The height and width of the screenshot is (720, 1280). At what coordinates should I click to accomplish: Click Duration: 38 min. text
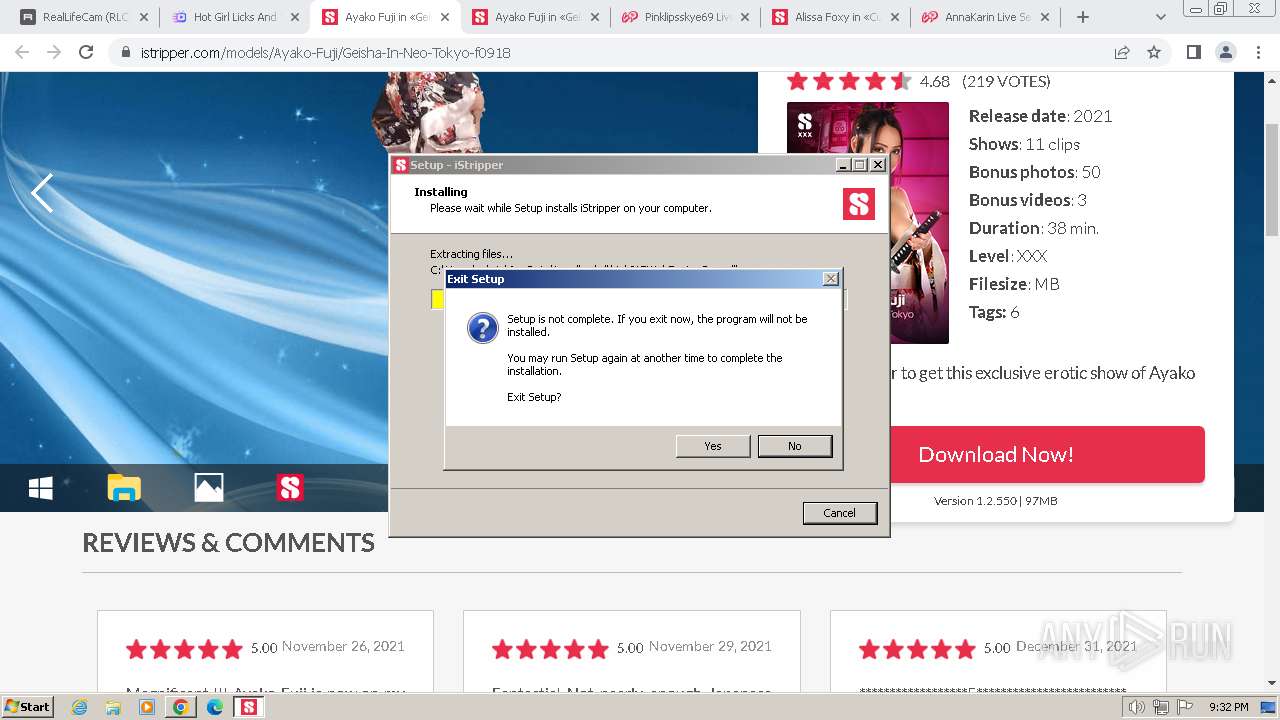pyautogui.click(x=1034, y=228)
